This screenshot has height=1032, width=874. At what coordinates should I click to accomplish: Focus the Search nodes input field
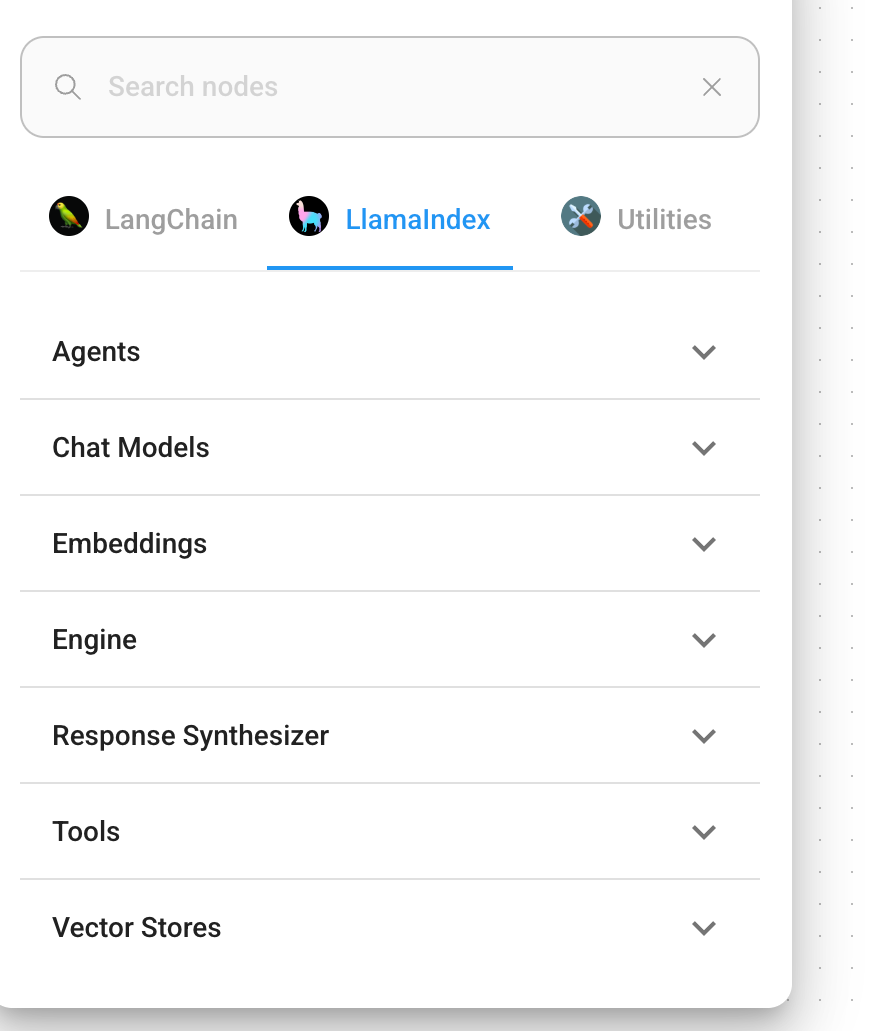pos(390,87)
